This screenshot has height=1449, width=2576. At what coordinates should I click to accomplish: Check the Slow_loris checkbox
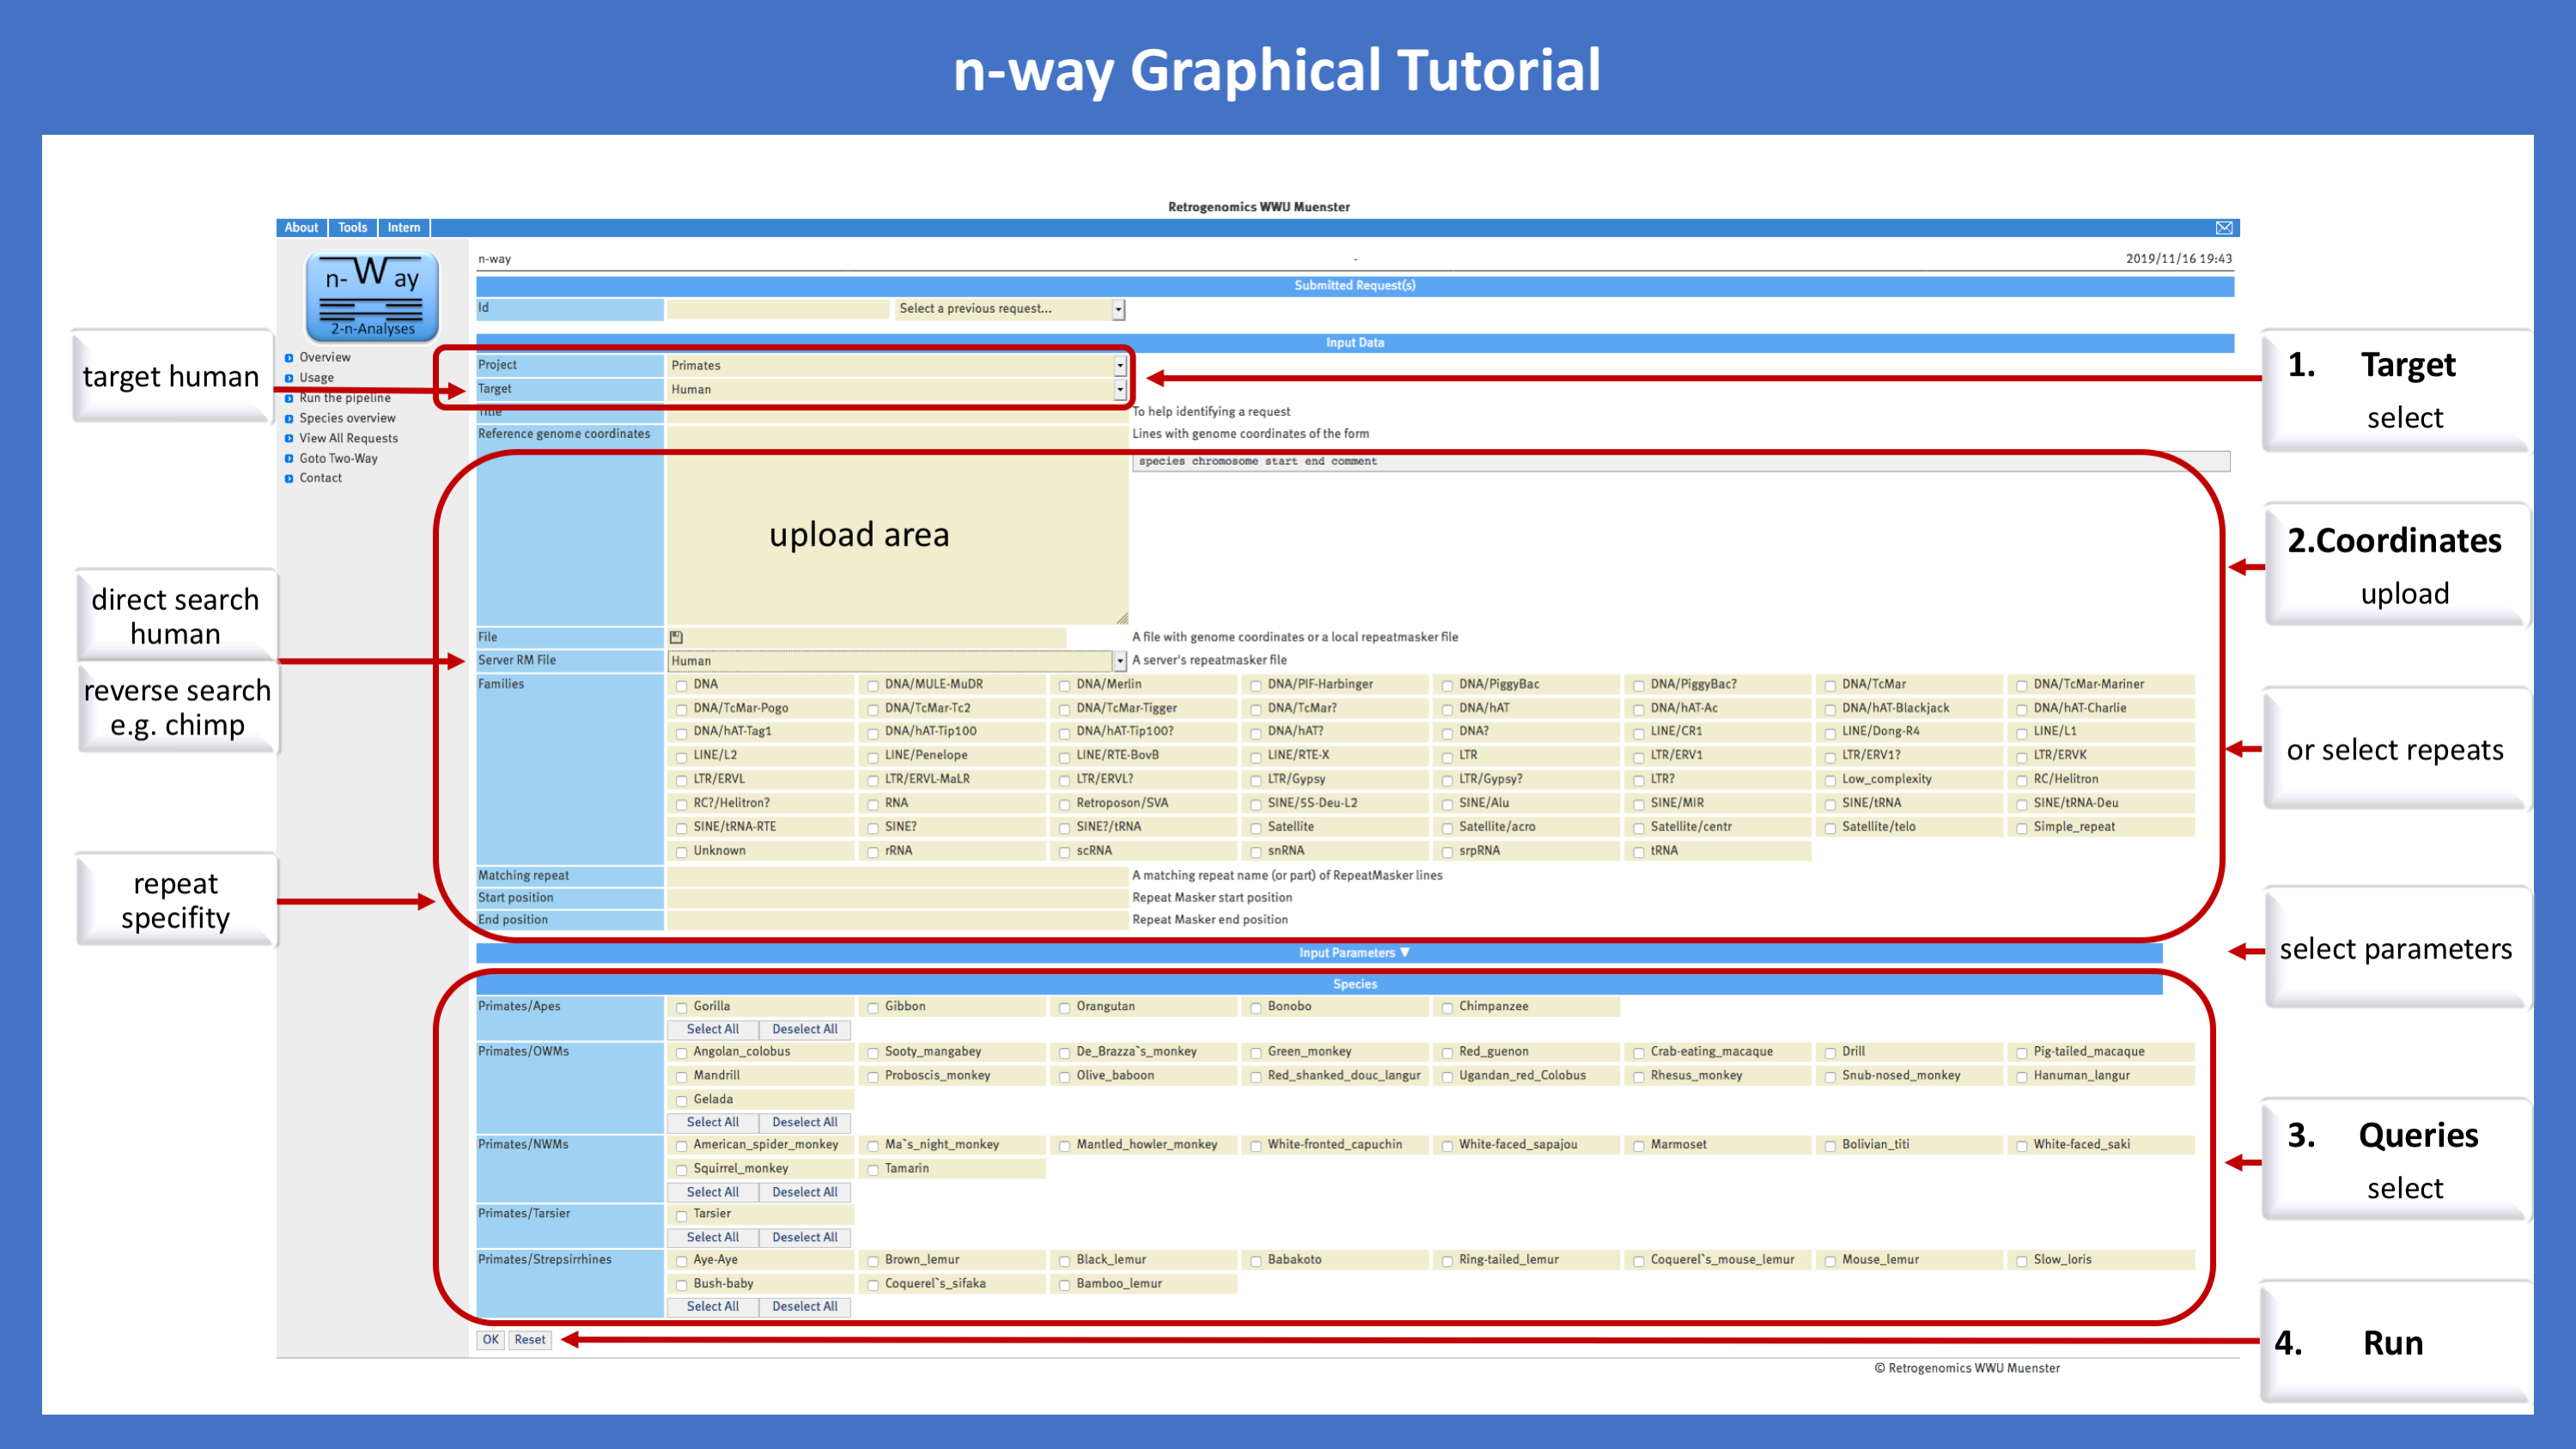click(x=2021, y=1262)
